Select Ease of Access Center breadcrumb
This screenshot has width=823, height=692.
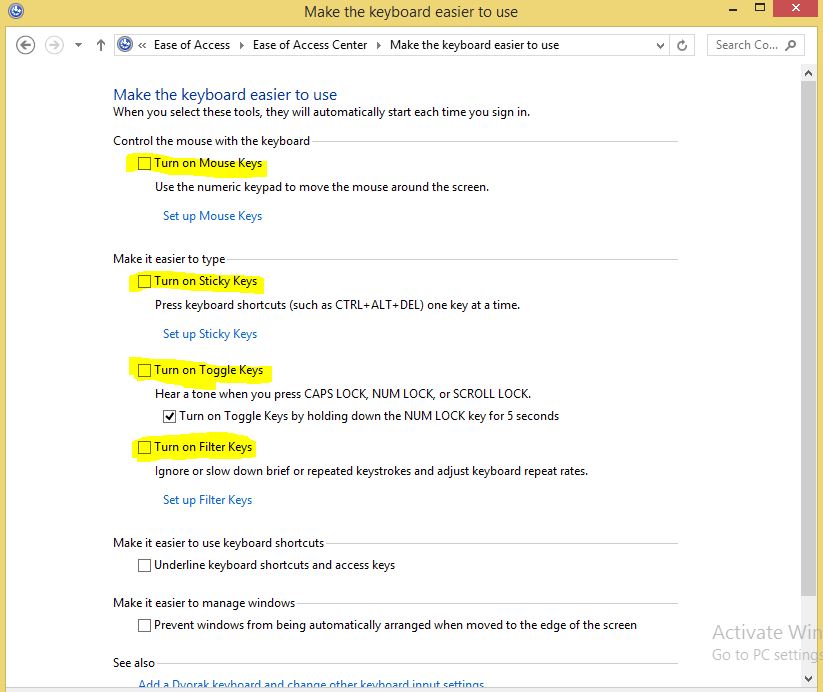point(310,45)
